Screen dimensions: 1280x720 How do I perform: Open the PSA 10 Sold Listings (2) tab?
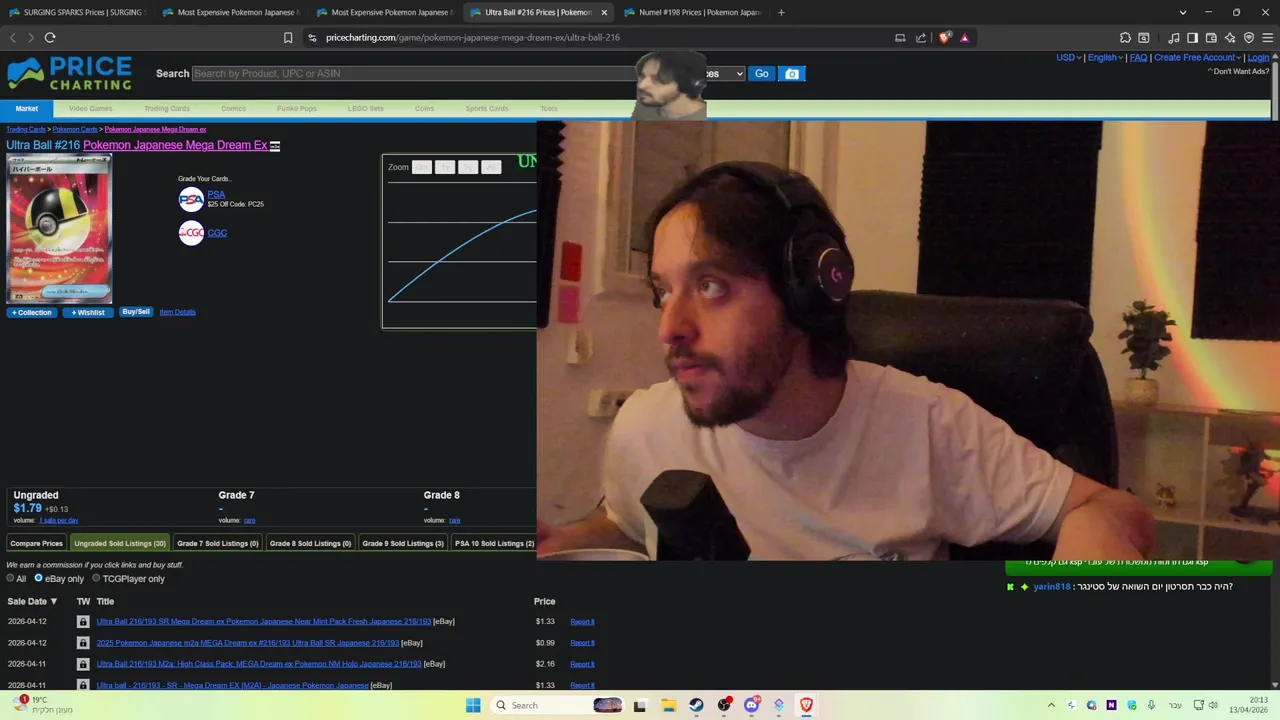(x=494, y=543)
